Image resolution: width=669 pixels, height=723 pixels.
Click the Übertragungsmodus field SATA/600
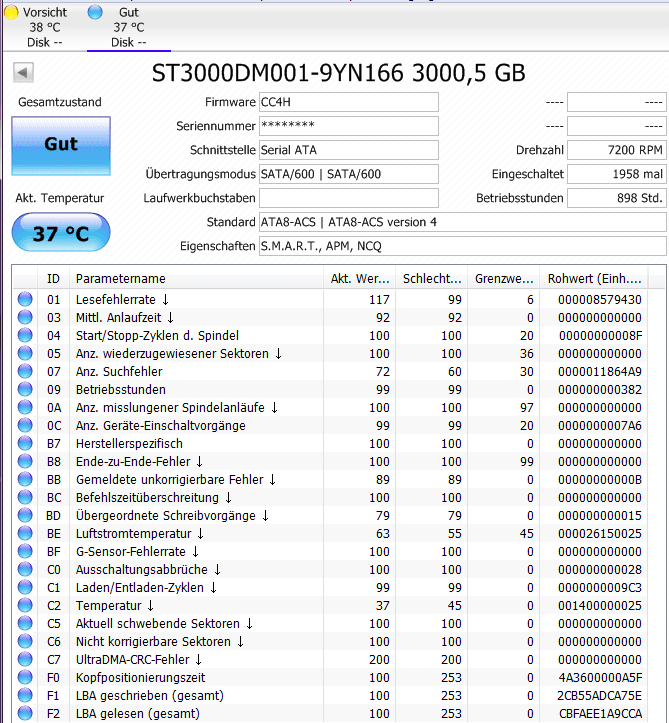[349, 174]
